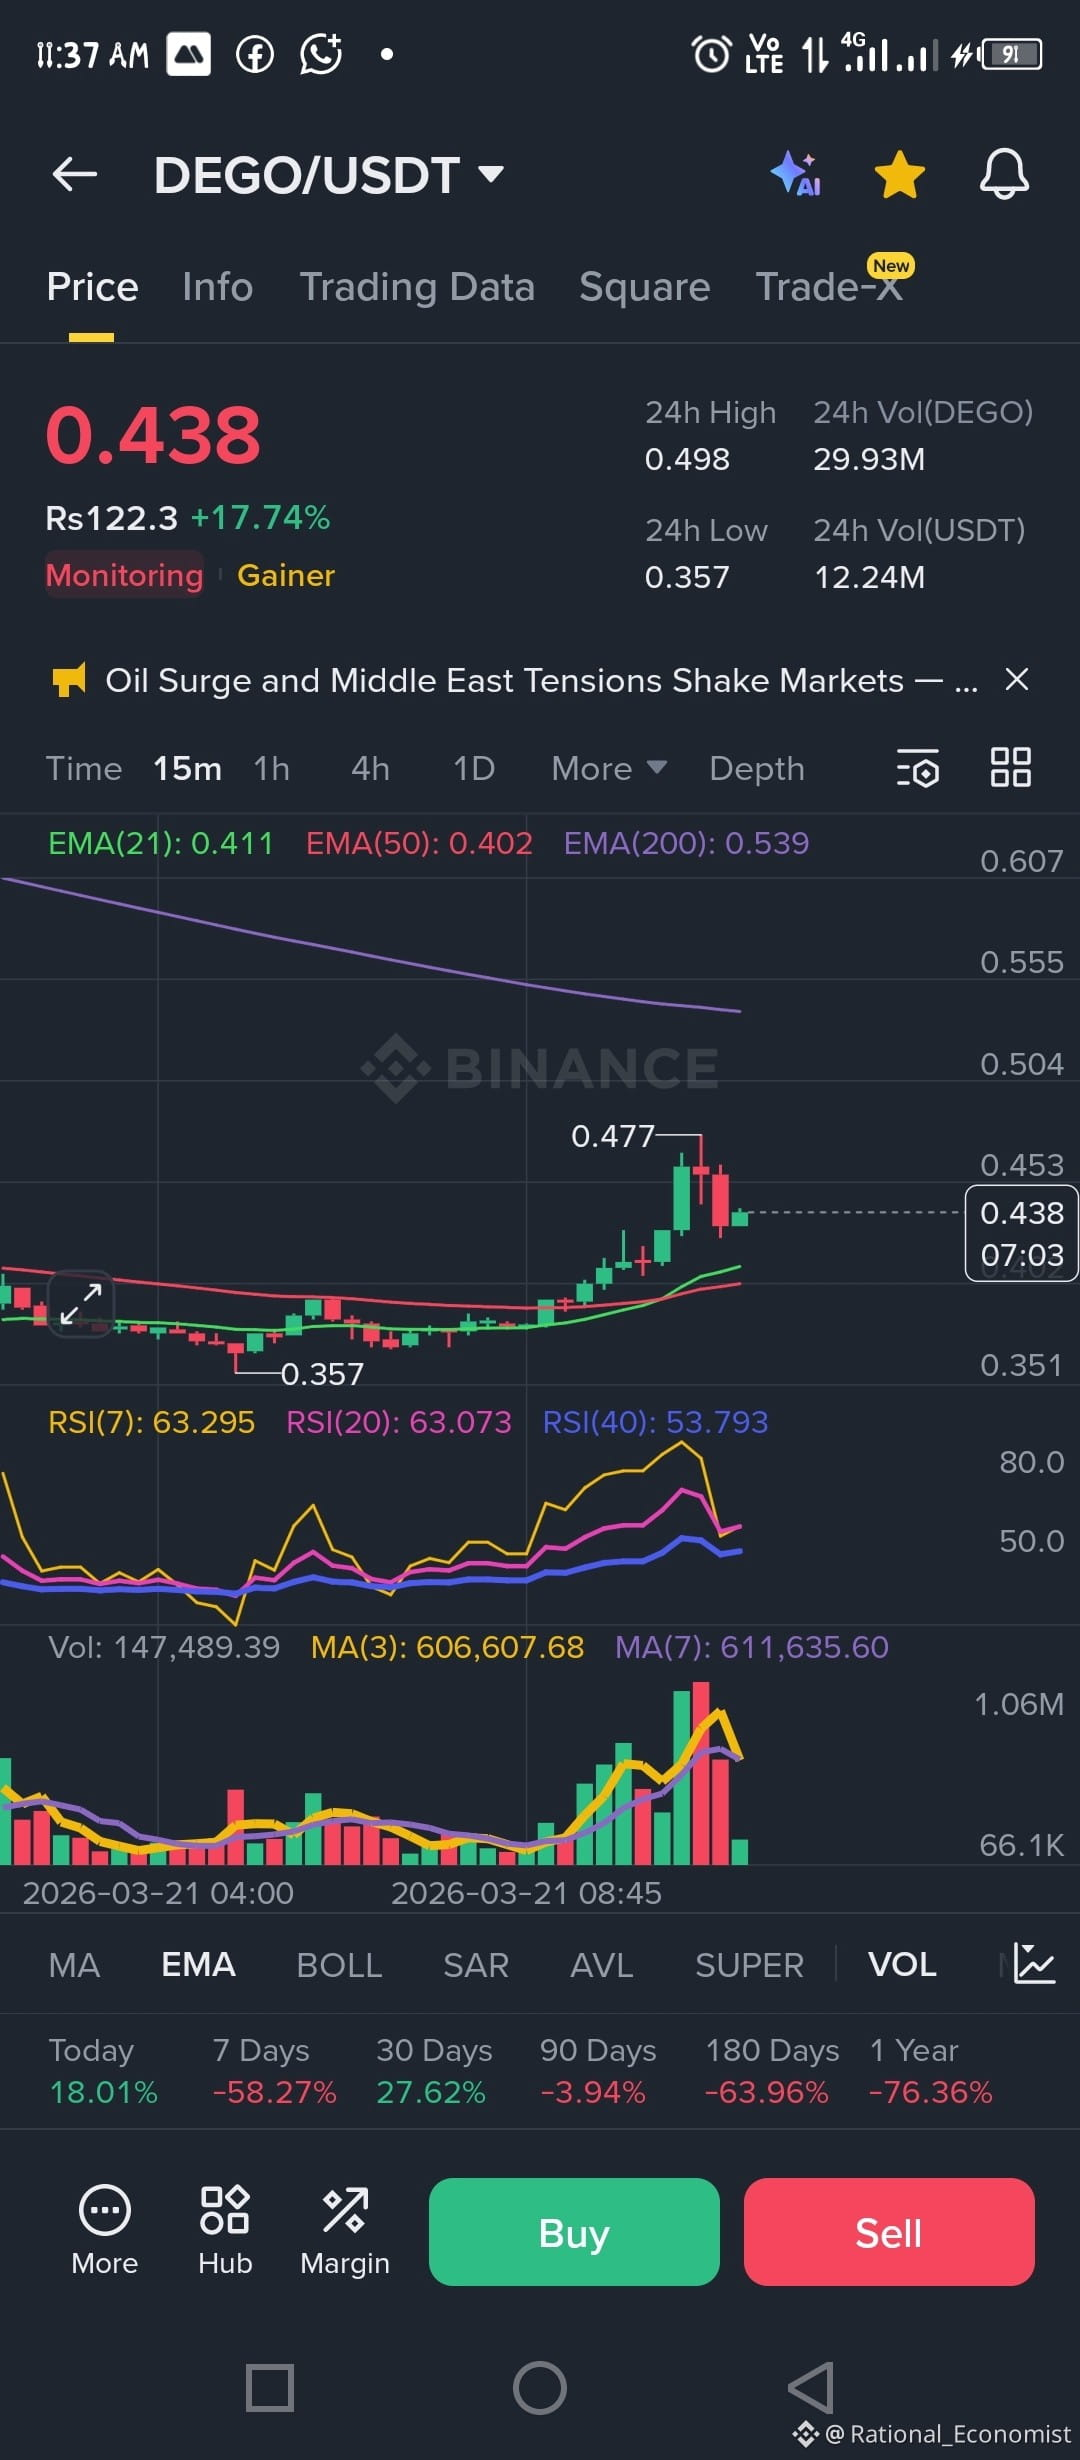Select the Time chart view
The width and height of the screenshot is (1080, 2460).
coord(84,768)
